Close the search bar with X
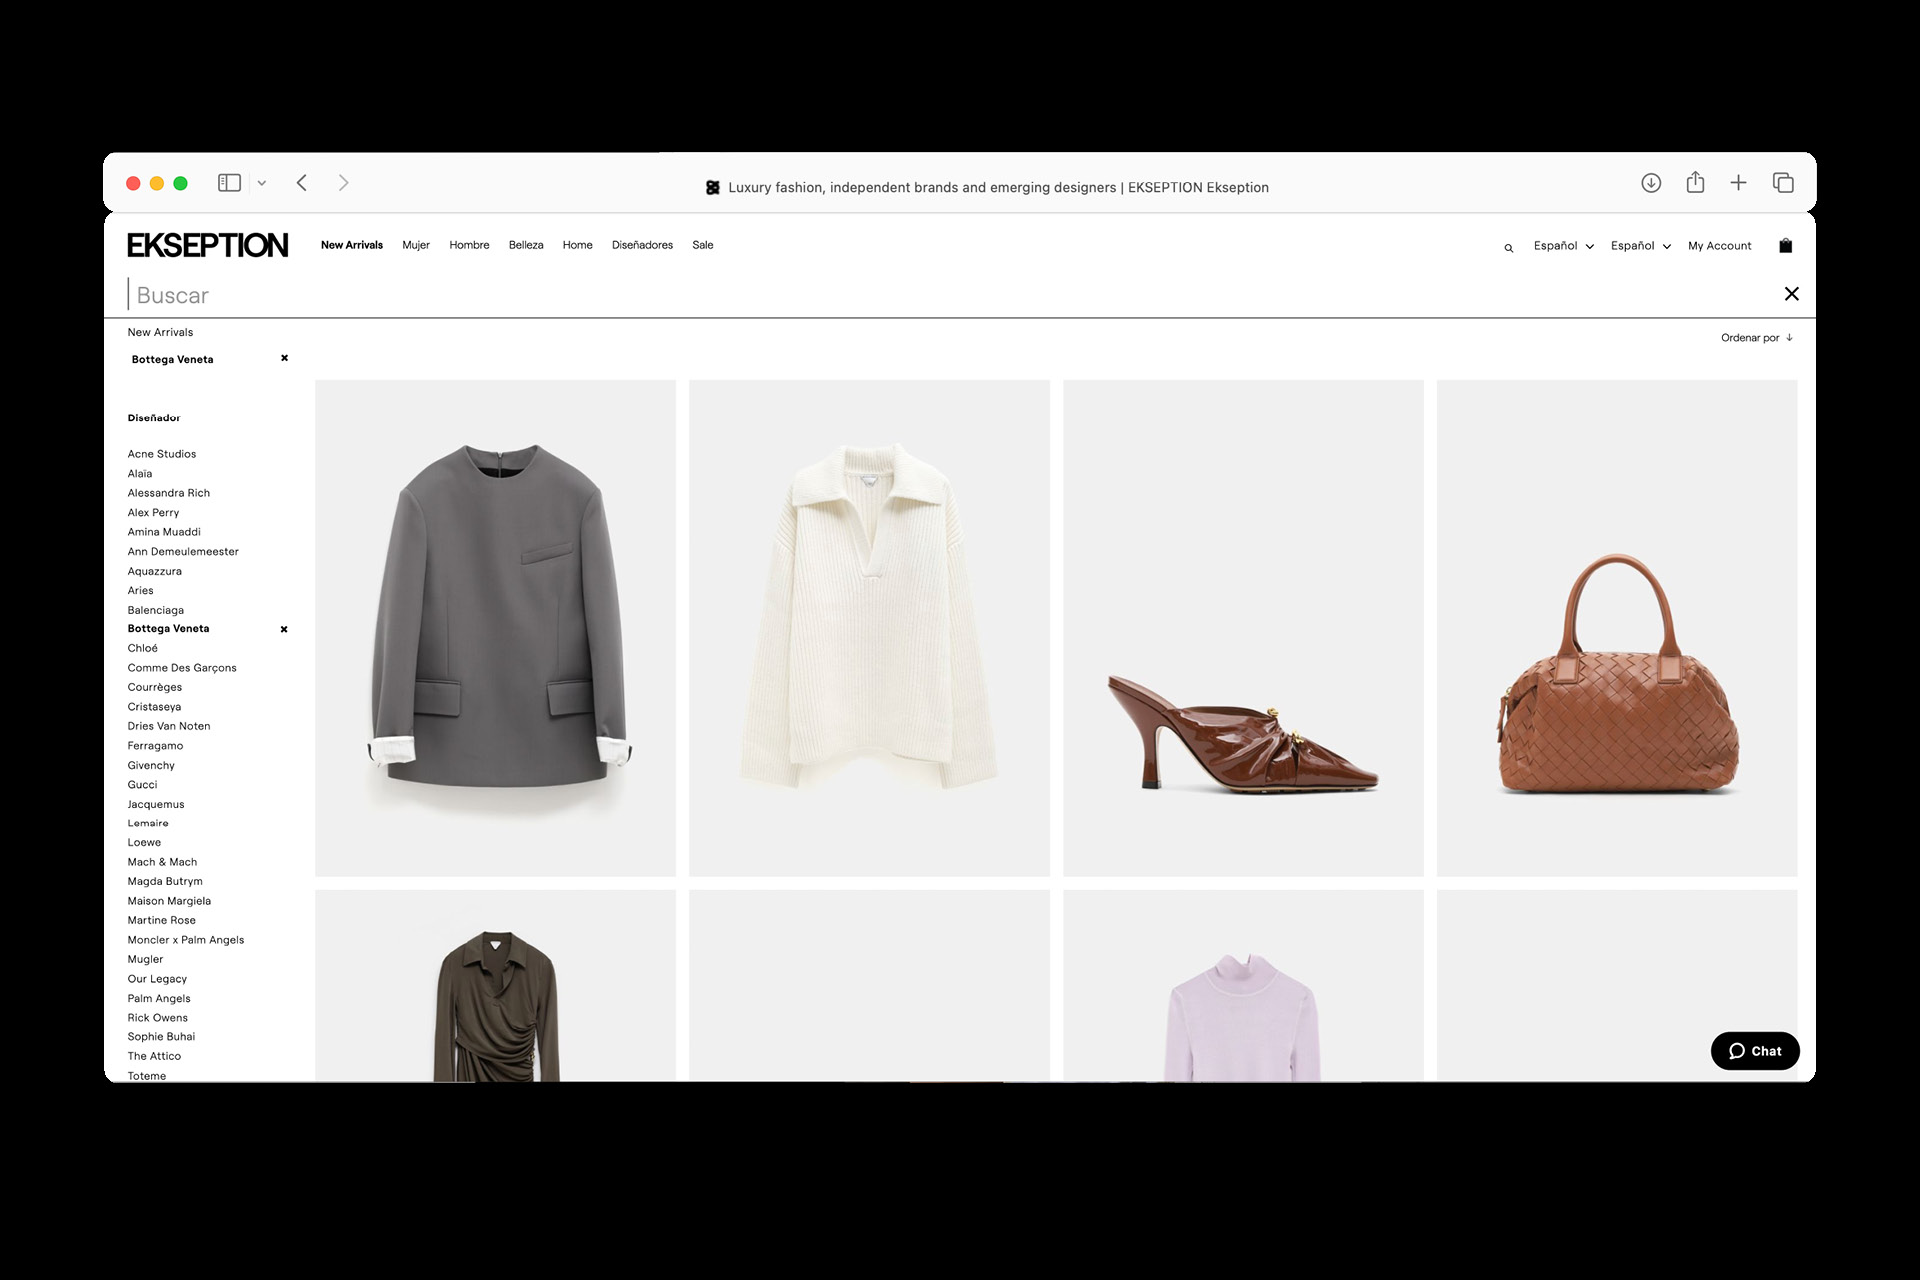The width and height of the screenshot is (1920, 1280). [x=1791, y=294]
